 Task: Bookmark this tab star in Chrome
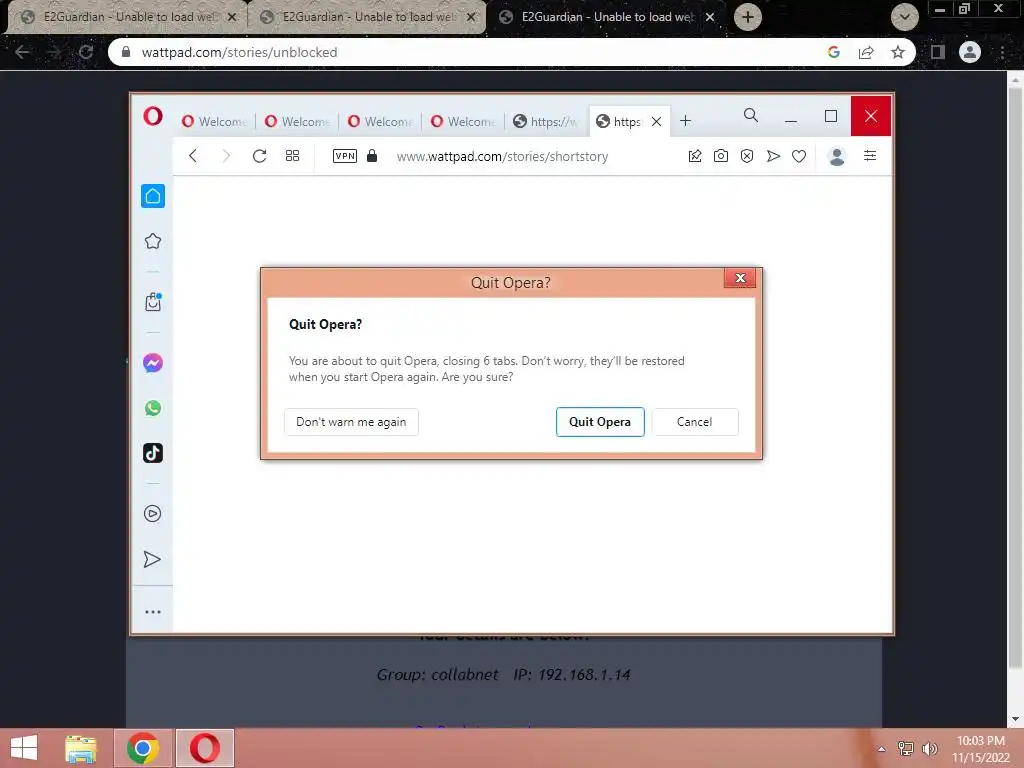(x=898, y=52)
